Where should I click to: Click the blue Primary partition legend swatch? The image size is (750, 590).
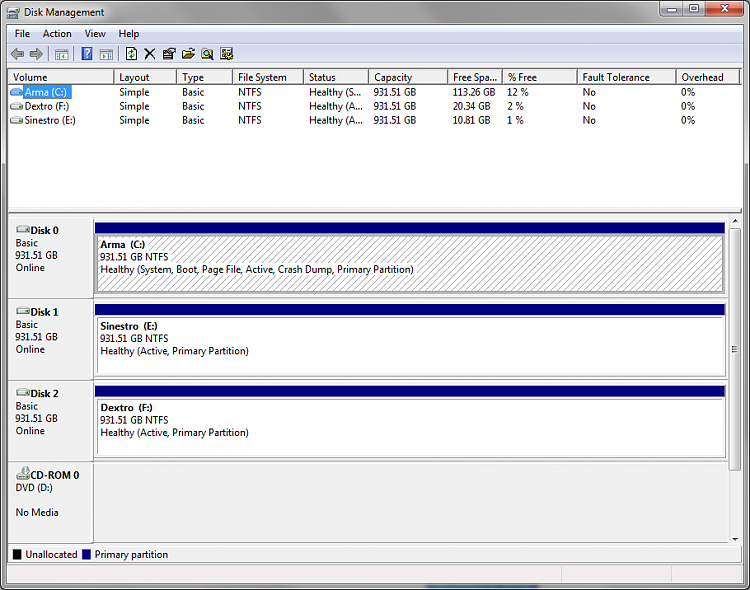[87, 554]
